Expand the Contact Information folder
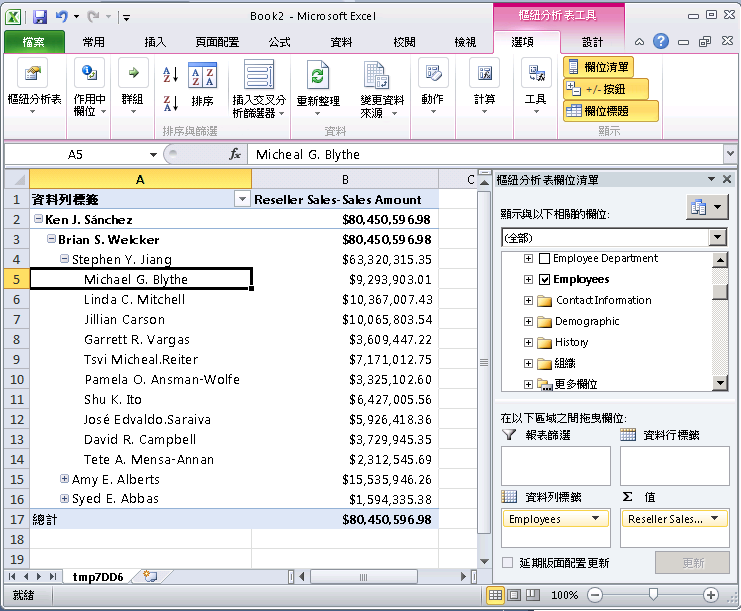The width and height of the screenshot is (741, 611). pyautogui.click(x=528, y=301)
